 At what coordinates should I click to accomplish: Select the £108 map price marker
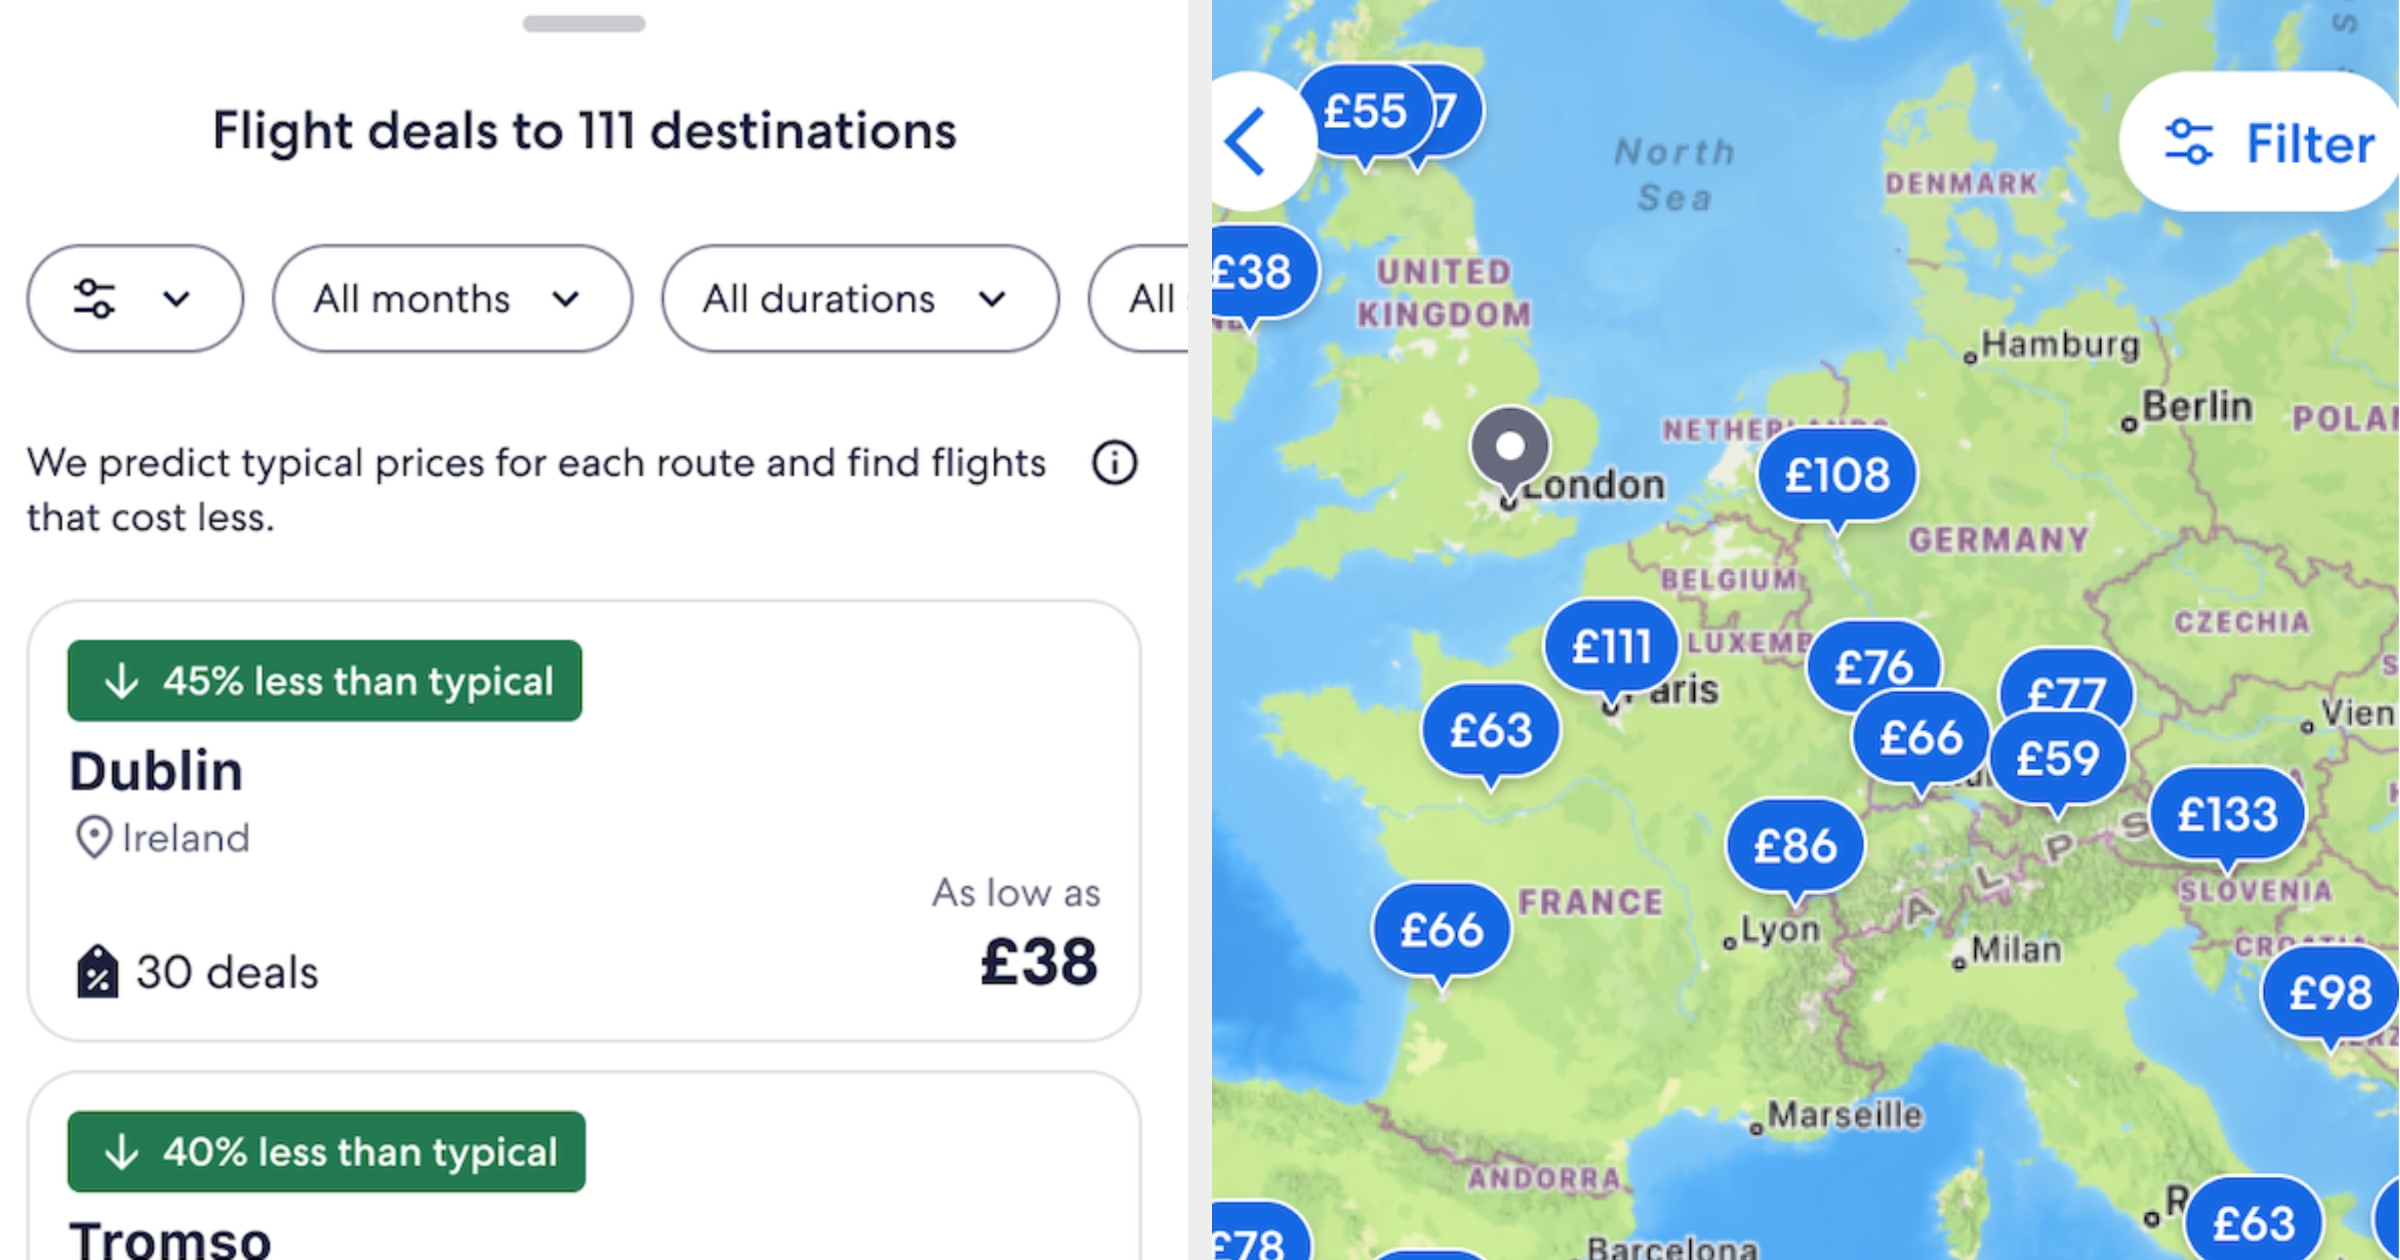[1837, 475]
